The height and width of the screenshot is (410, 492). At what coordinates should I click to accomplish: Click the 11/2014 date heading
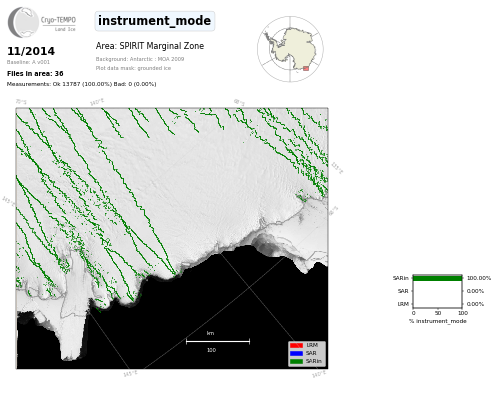click(31, 51)
